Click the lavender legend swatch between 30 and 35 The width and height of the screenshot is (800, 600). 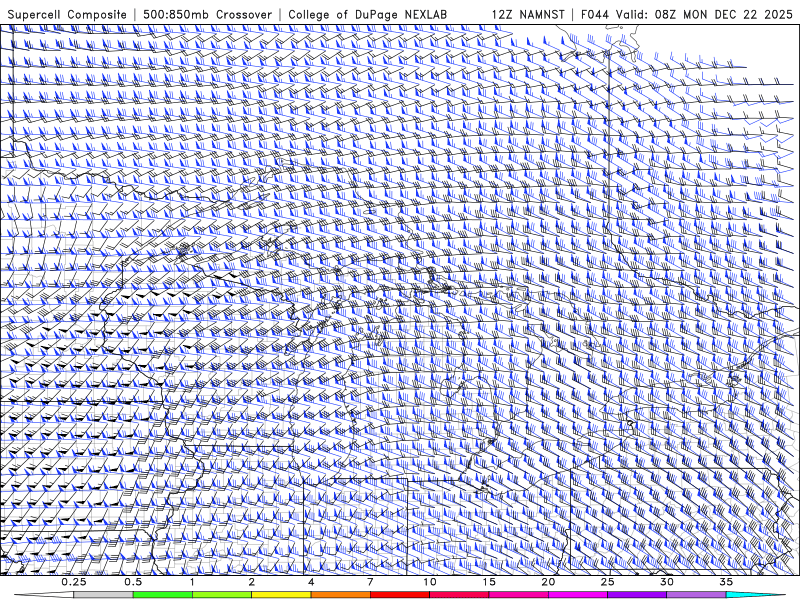(x=696, y=595)
